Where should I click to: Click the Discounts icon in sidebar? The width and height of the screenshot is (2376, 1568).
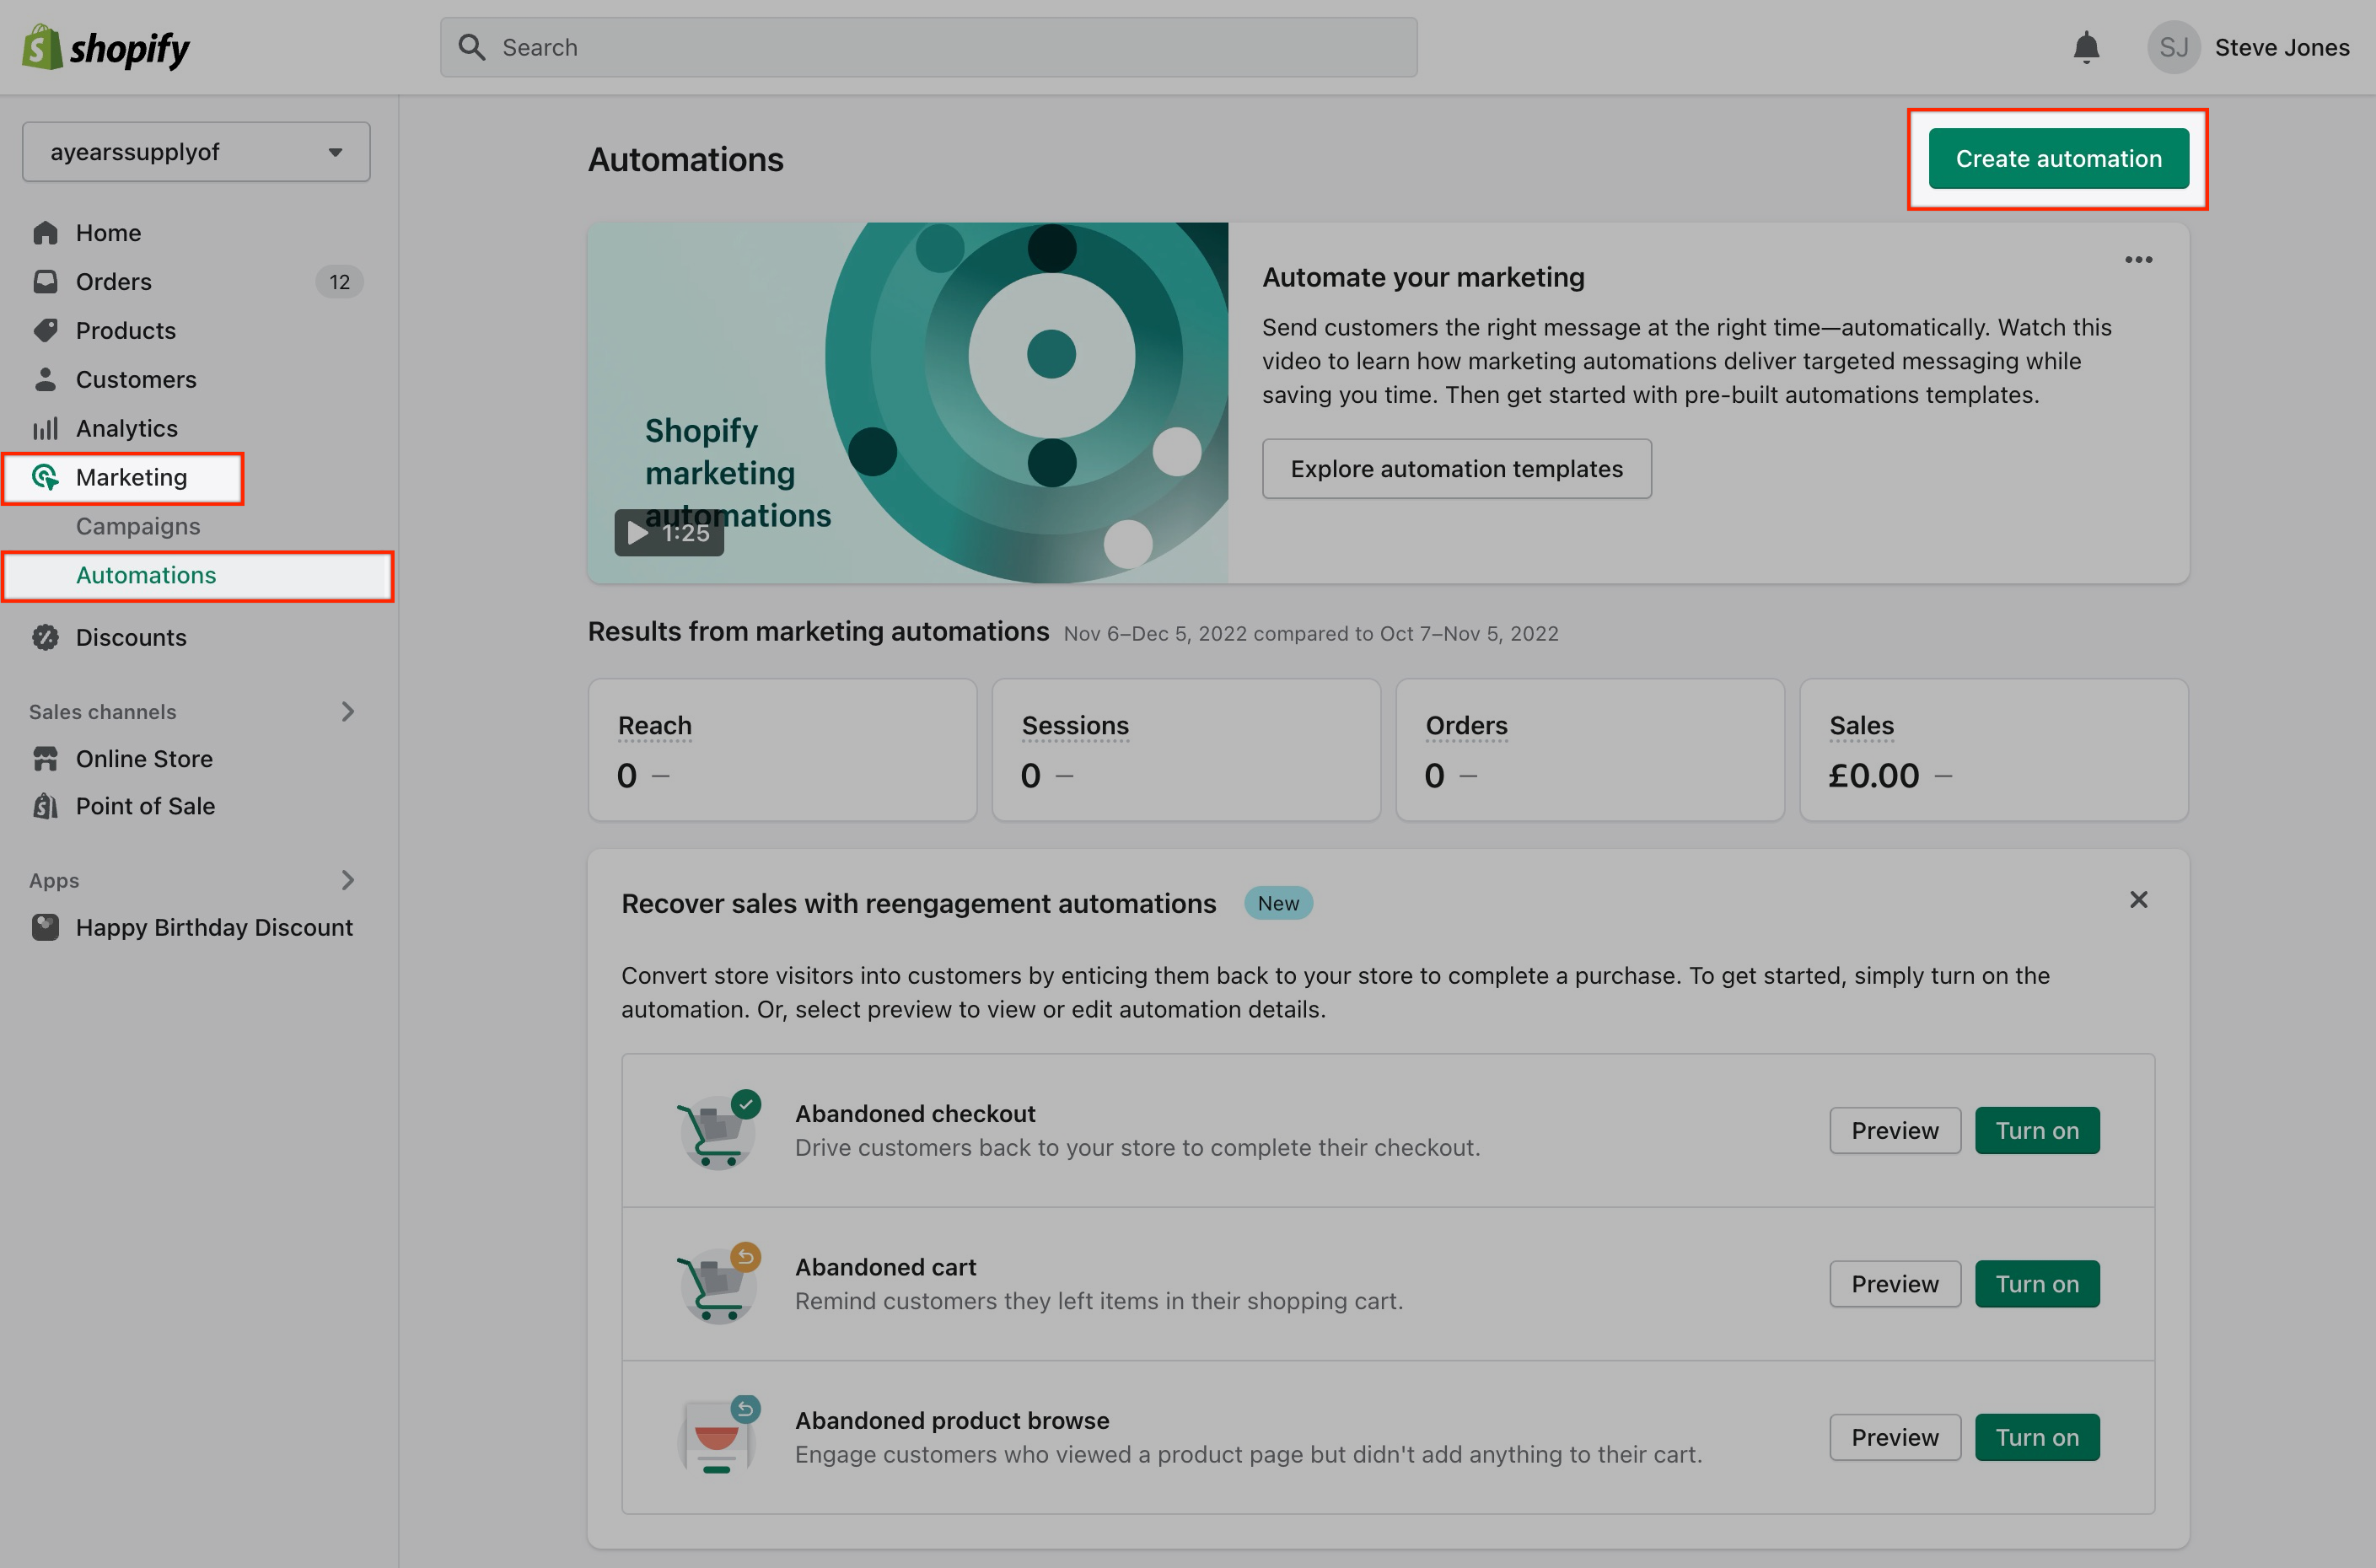[x=45, y=637]
